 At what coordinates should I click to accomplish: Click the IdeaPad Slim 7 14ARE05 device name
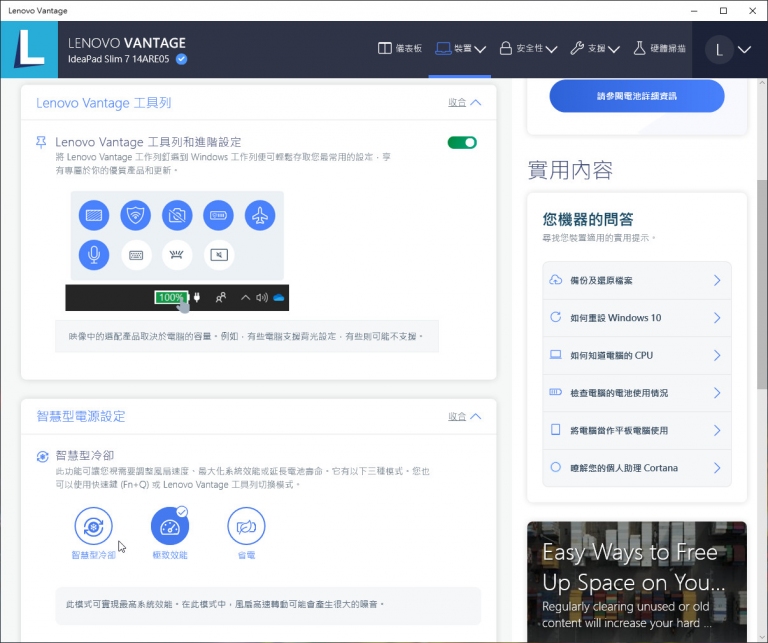point(119,59)
